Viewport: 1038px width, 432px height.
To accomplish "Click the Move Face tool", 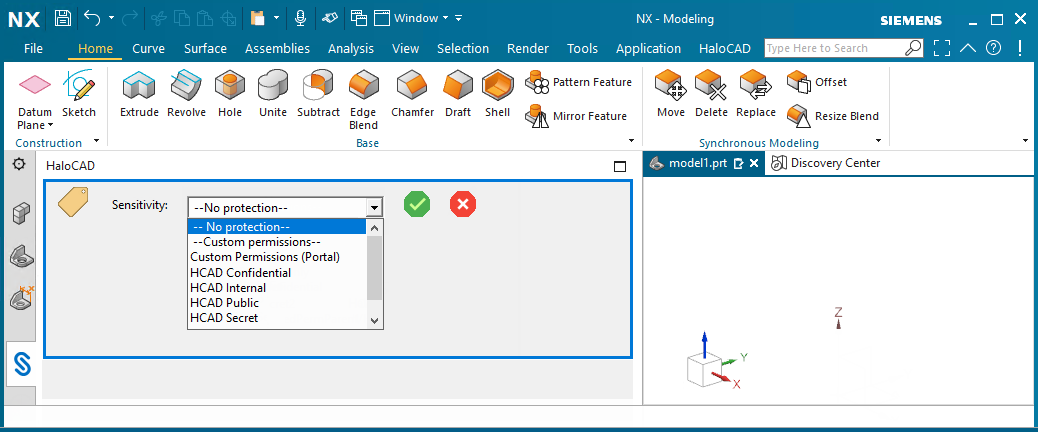I will (x=671, y=96).
